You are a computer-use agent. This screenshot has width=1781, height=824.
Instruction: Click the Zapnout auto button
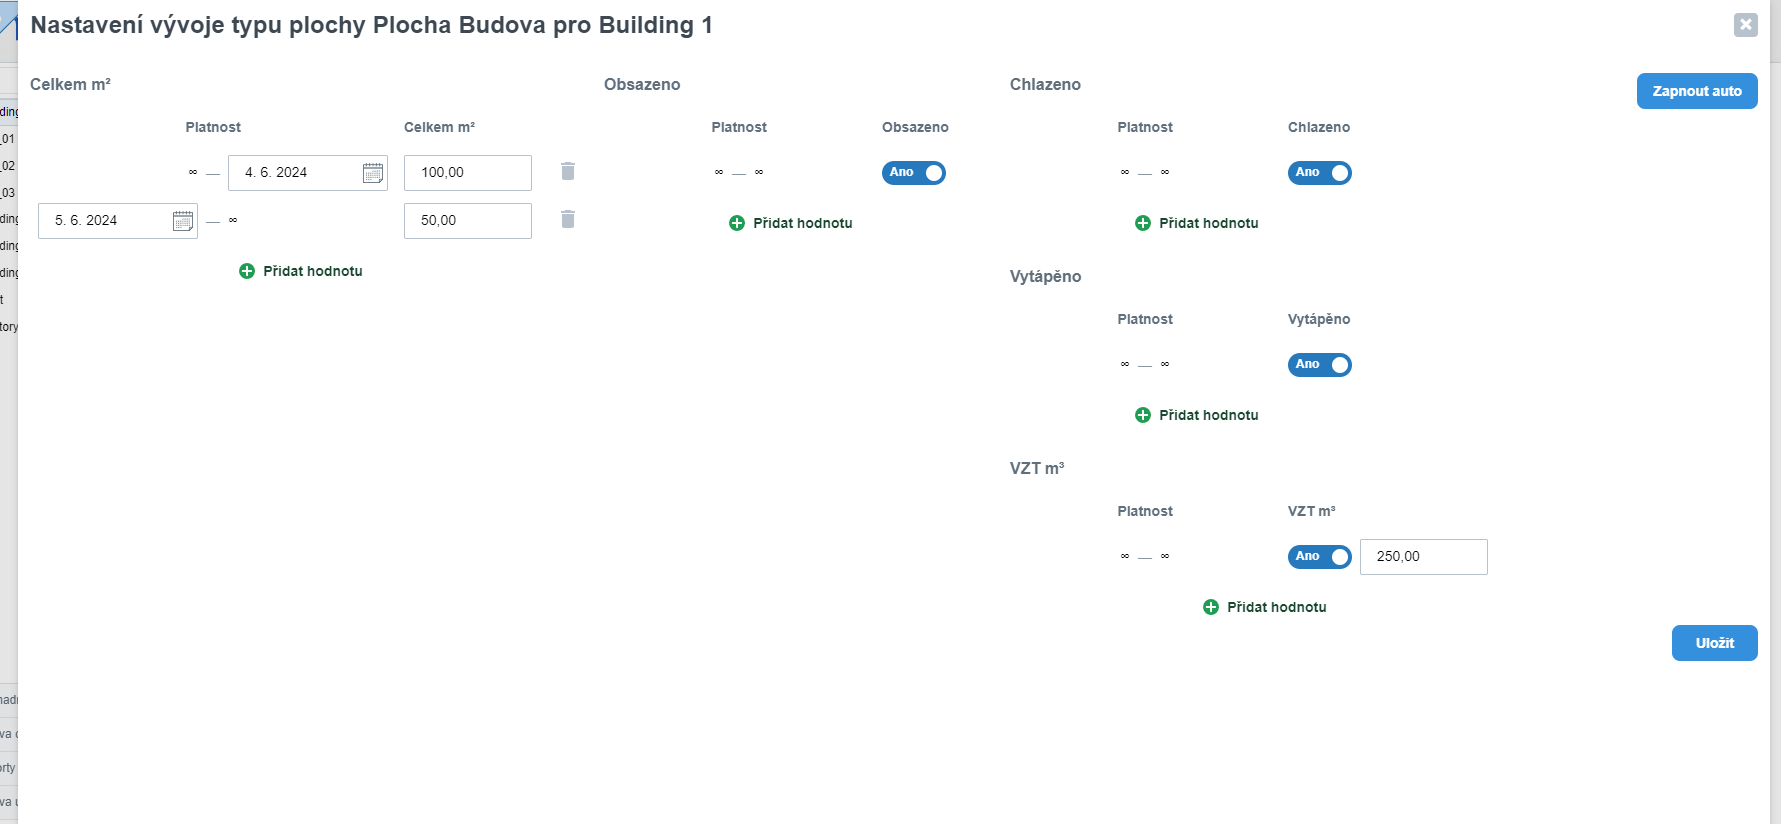pos(1697,91)
